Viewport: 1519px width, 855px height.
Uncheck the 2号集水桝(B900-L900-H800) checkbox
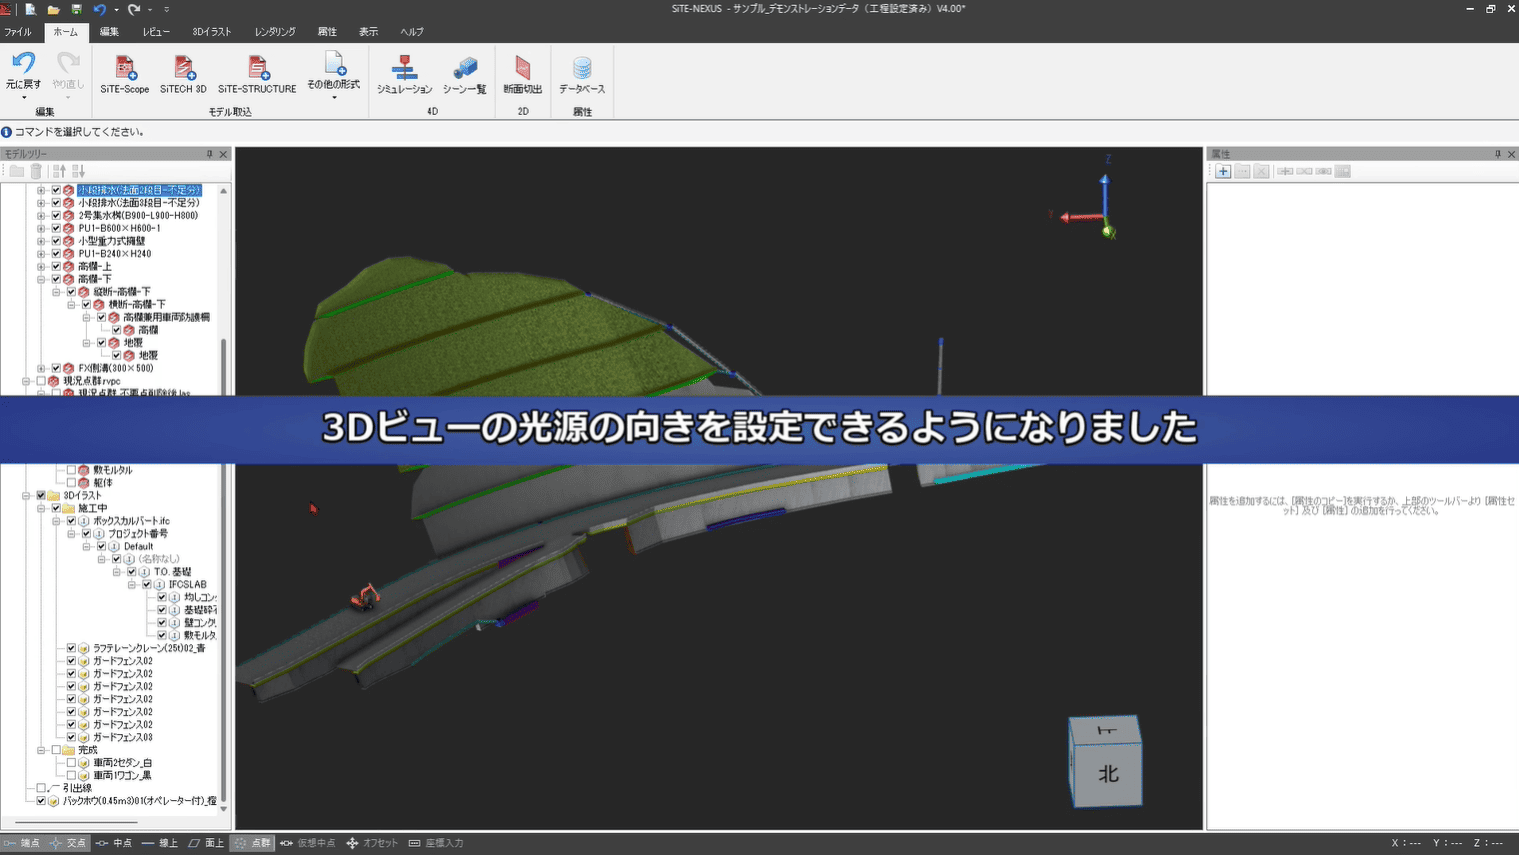56,215
